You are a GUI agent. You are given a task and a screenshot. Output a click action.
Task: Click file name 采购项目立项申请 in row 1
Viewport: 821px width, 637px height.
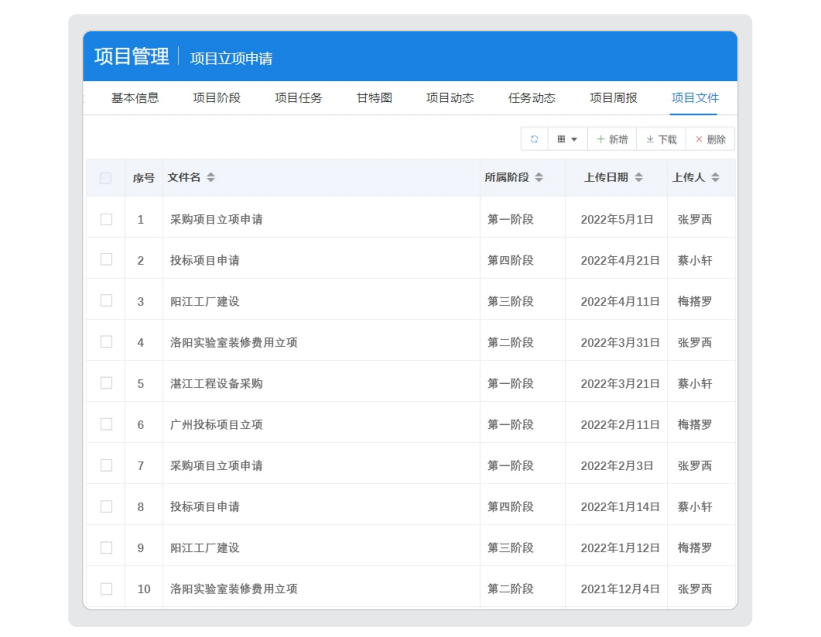tap(216, 219)
